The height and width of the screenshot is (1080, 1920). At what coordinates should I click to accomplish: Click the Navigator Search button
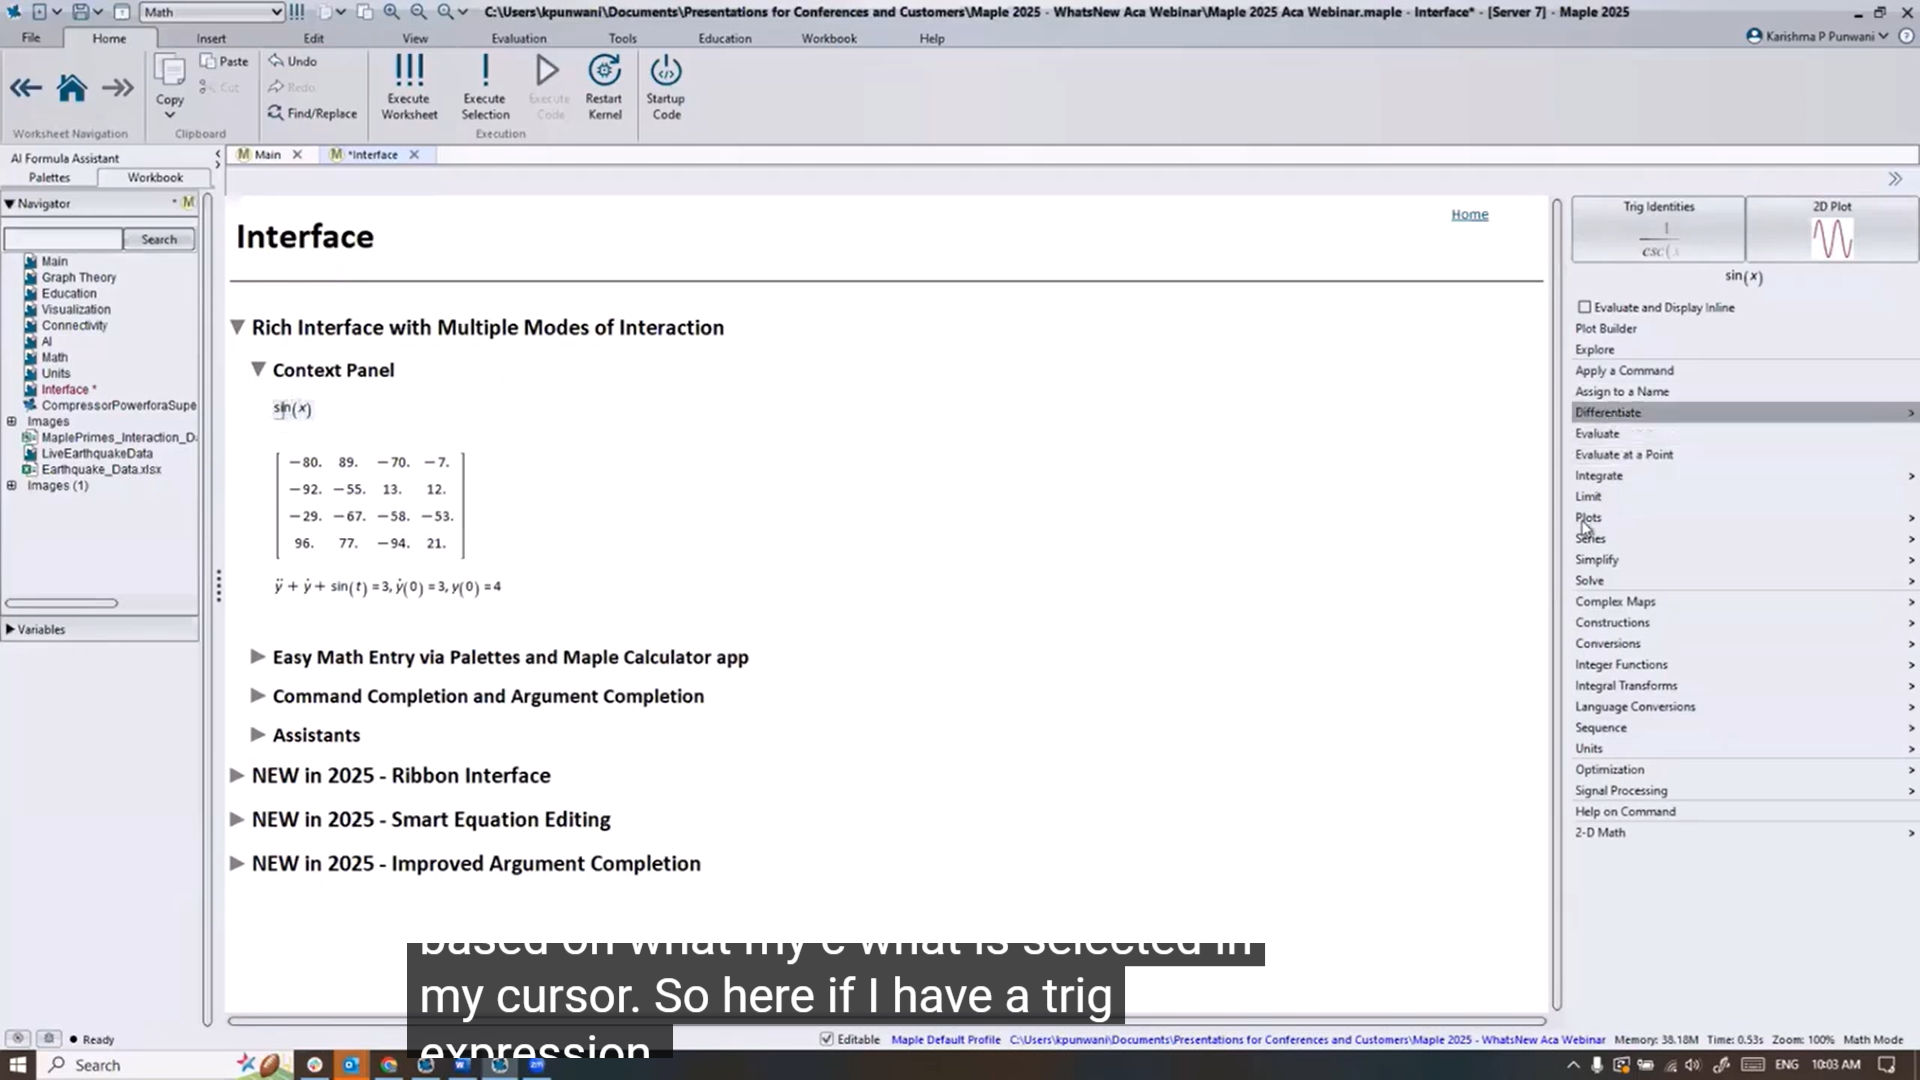pos(158,240)
